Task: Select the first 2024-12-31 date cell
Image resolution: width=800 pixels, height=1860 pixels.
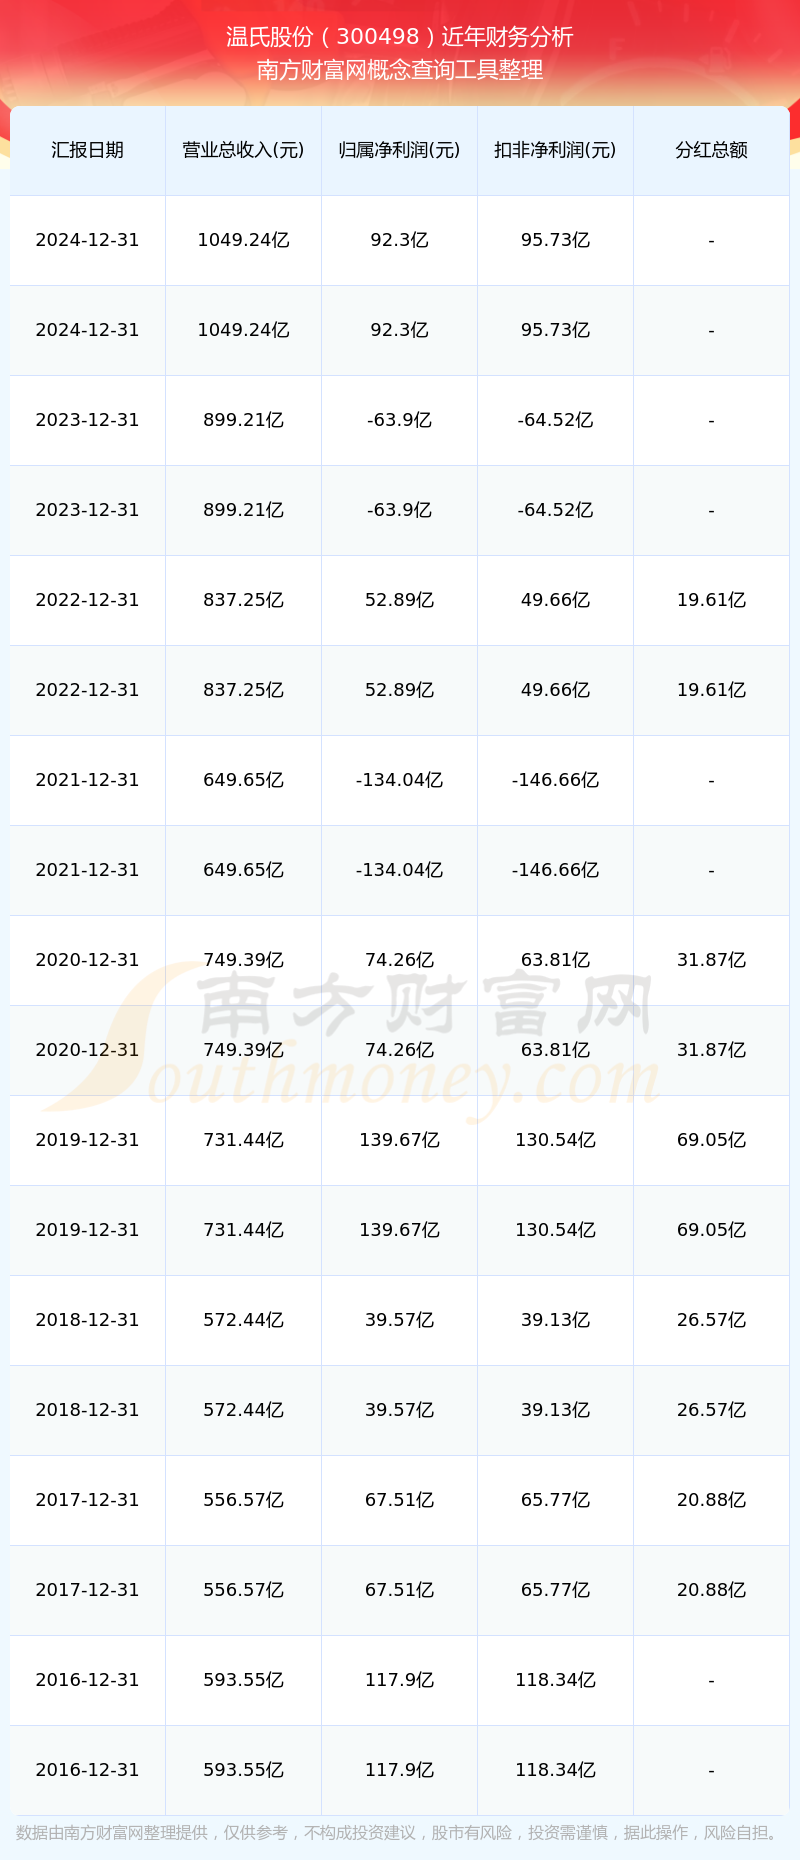Action: point(87,240)
